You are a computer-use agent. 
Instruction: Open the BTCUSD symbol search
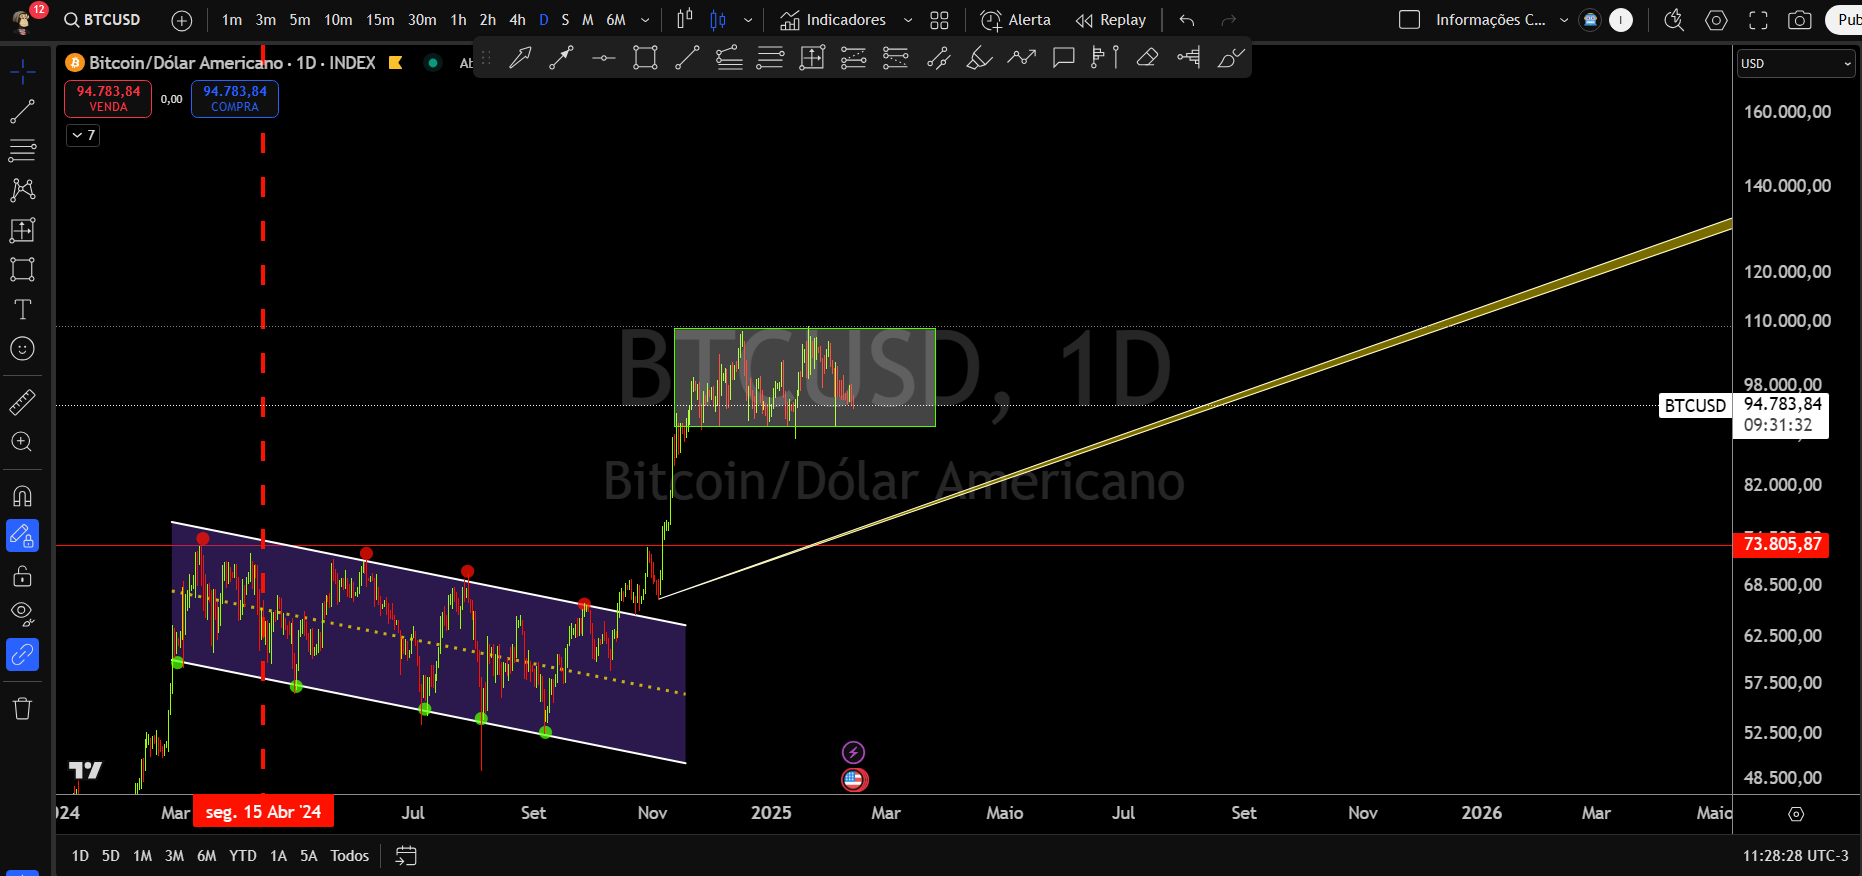[x=102, y=20]
